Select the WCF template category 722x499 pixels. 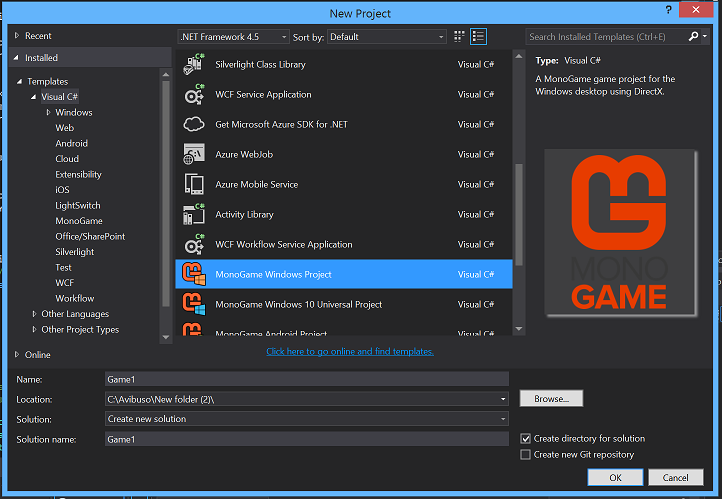pos(64,283)
